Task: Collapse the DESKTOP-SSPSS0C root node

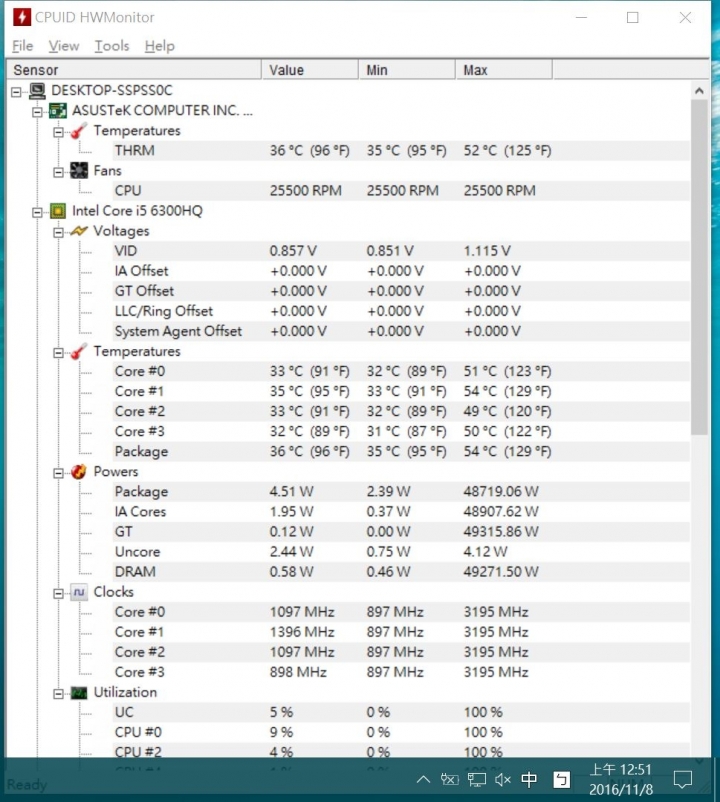Action: (x=16, y=92)
